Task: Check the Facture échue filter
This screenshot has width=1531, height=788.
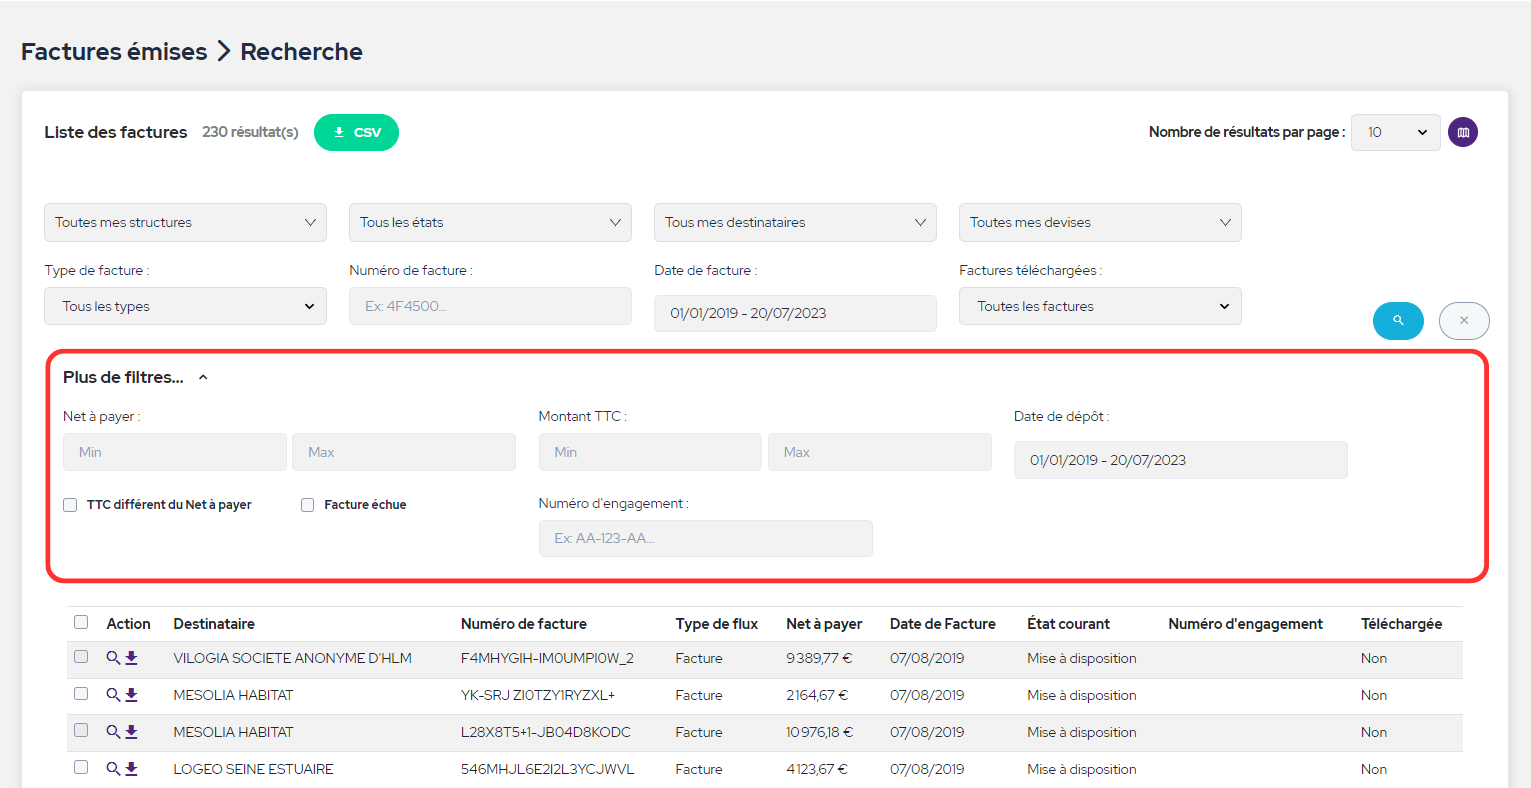Action: point(308,505)
